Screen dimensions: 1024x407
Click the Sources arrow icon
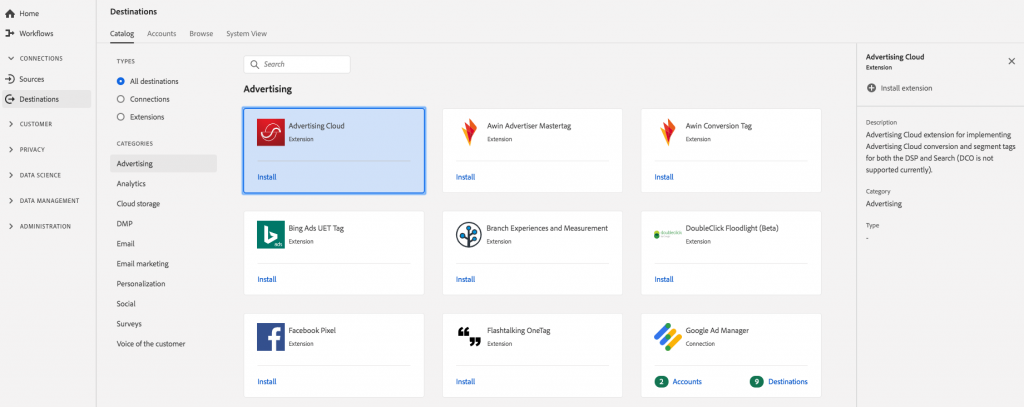[x=10, y=79]
